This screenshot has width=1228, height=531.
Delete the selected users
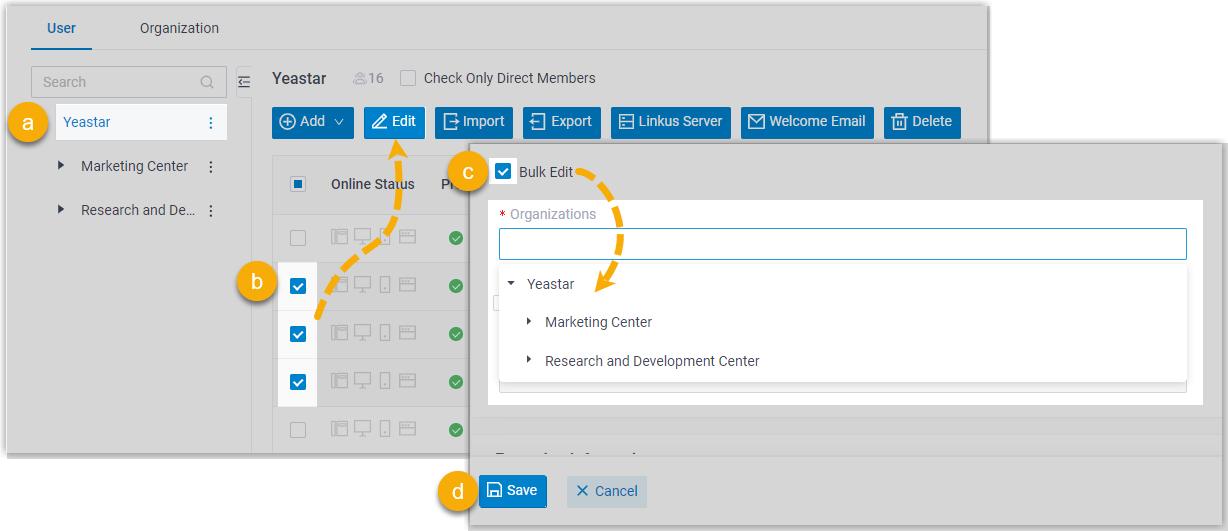tap(921, 122)
